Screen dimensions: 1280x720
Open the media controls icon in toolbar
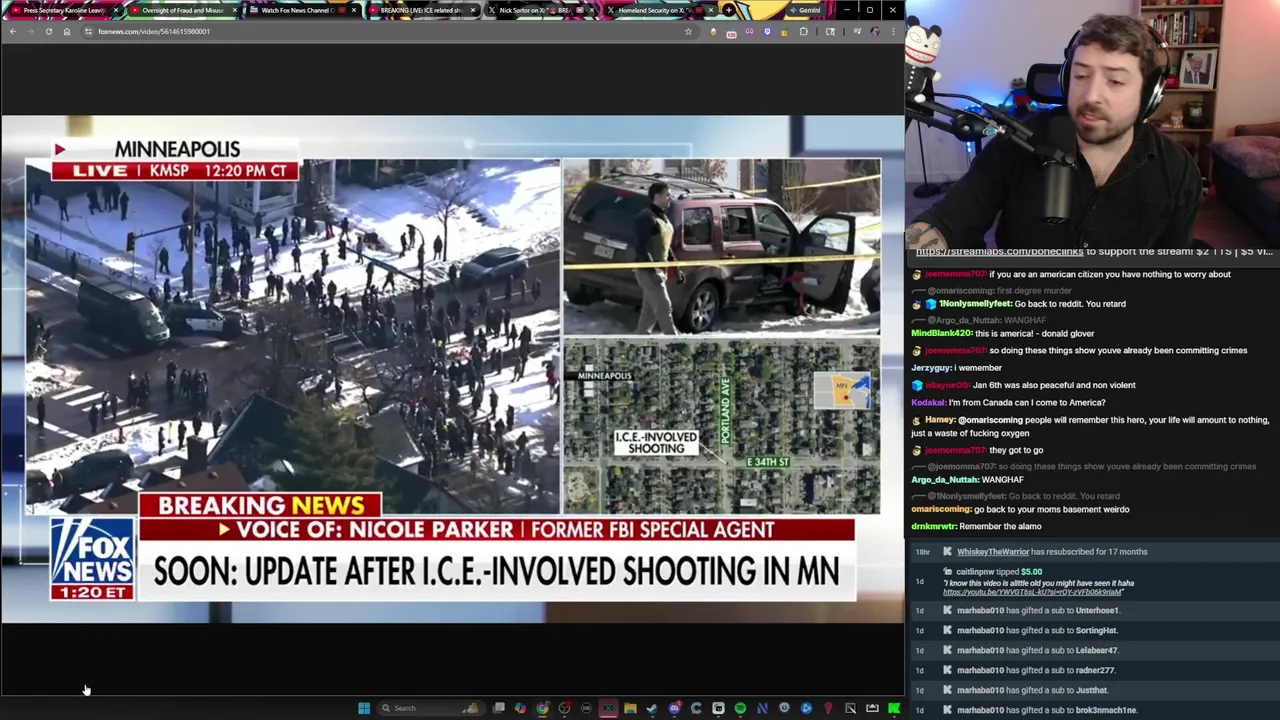858,31
